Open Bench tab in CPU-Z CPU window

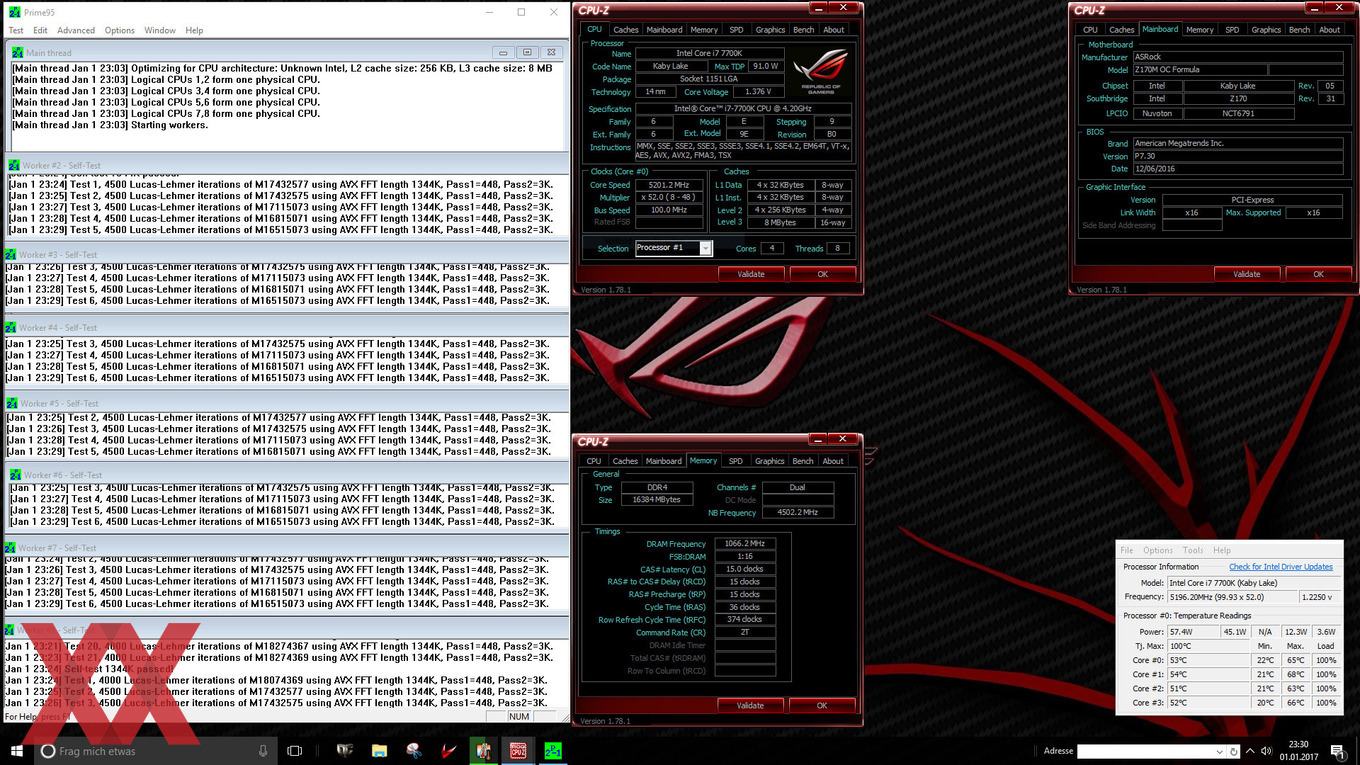click(803, 30)
